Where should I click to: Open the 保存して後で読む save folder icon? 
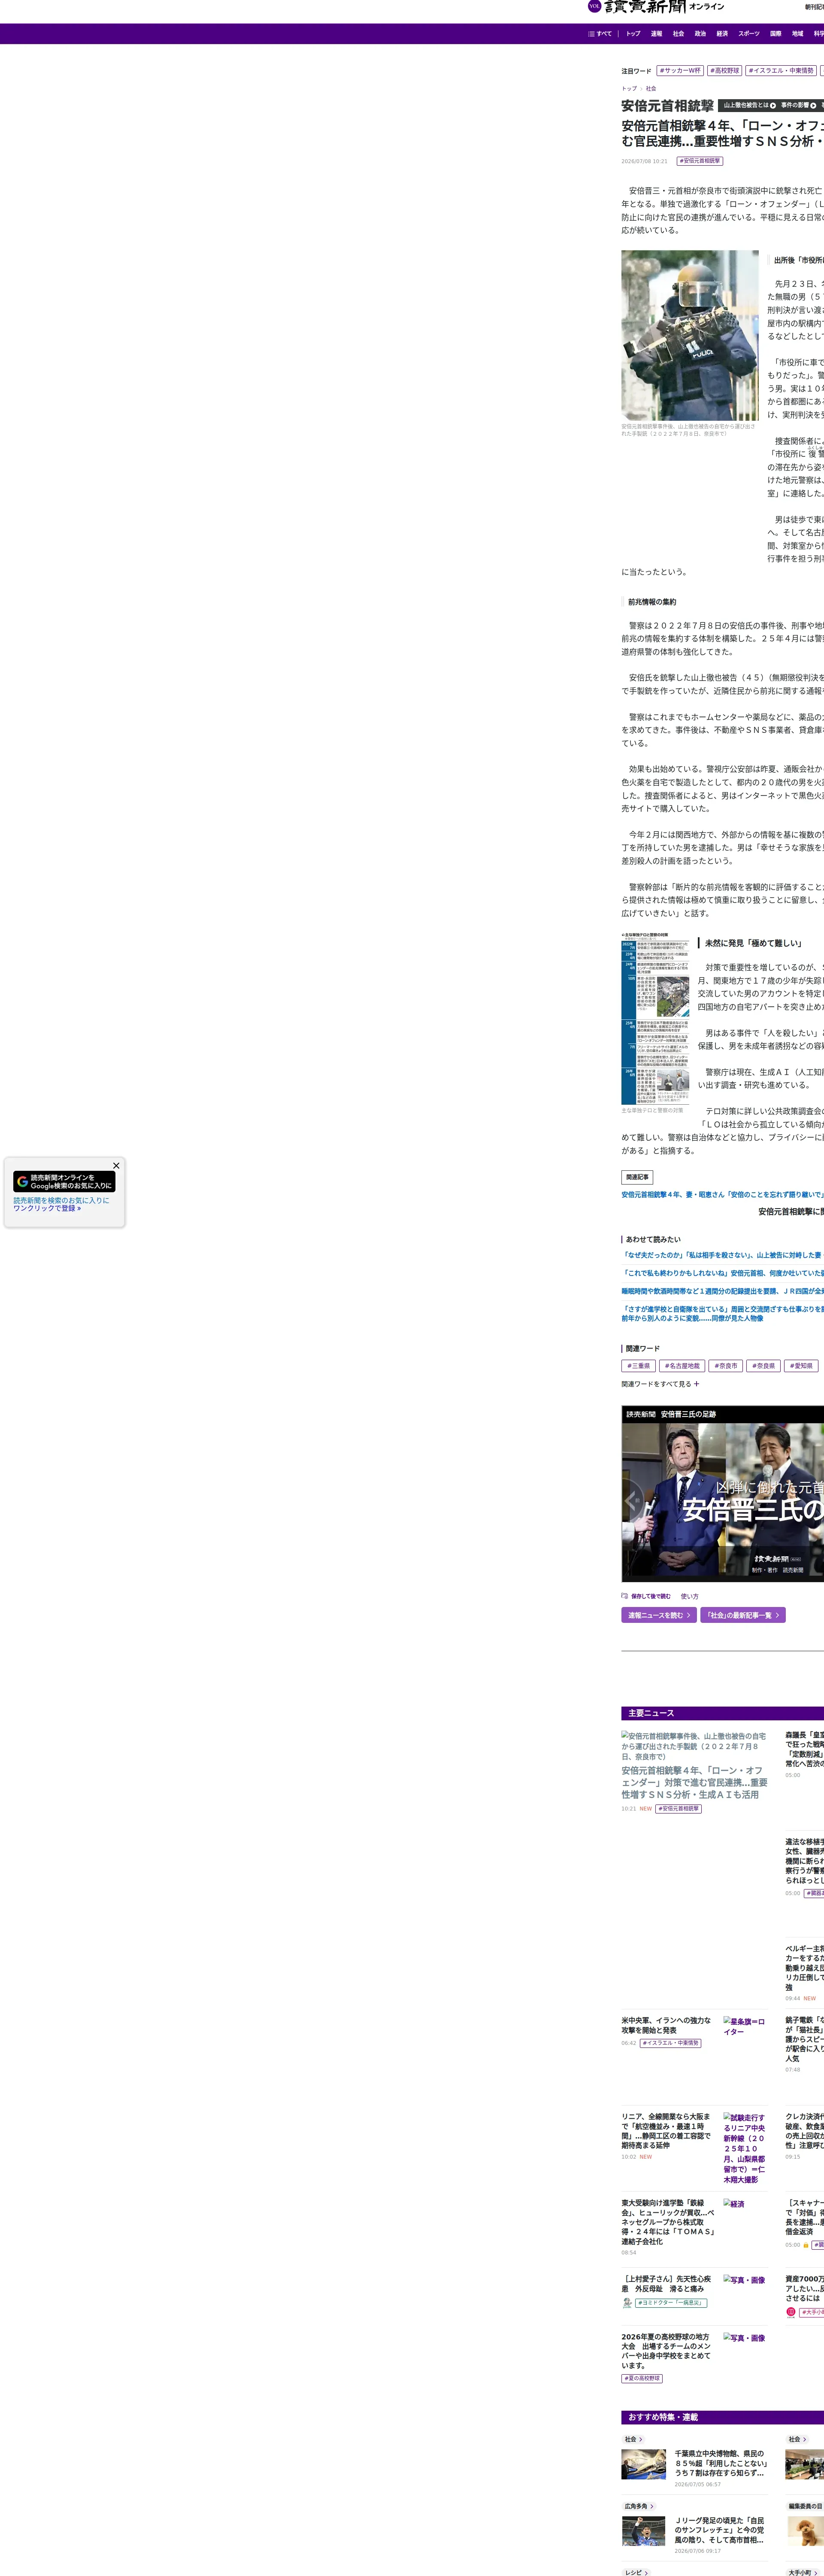pyautogui.click(x=625, y=1596)
